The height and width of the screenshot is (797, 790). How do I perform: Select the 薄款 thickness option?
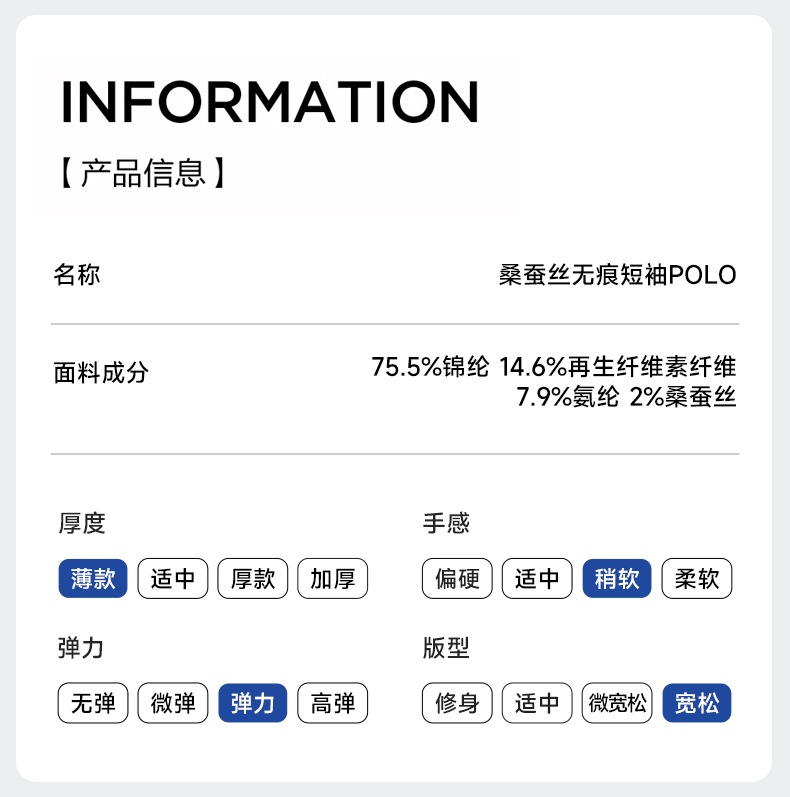[93, 578]
